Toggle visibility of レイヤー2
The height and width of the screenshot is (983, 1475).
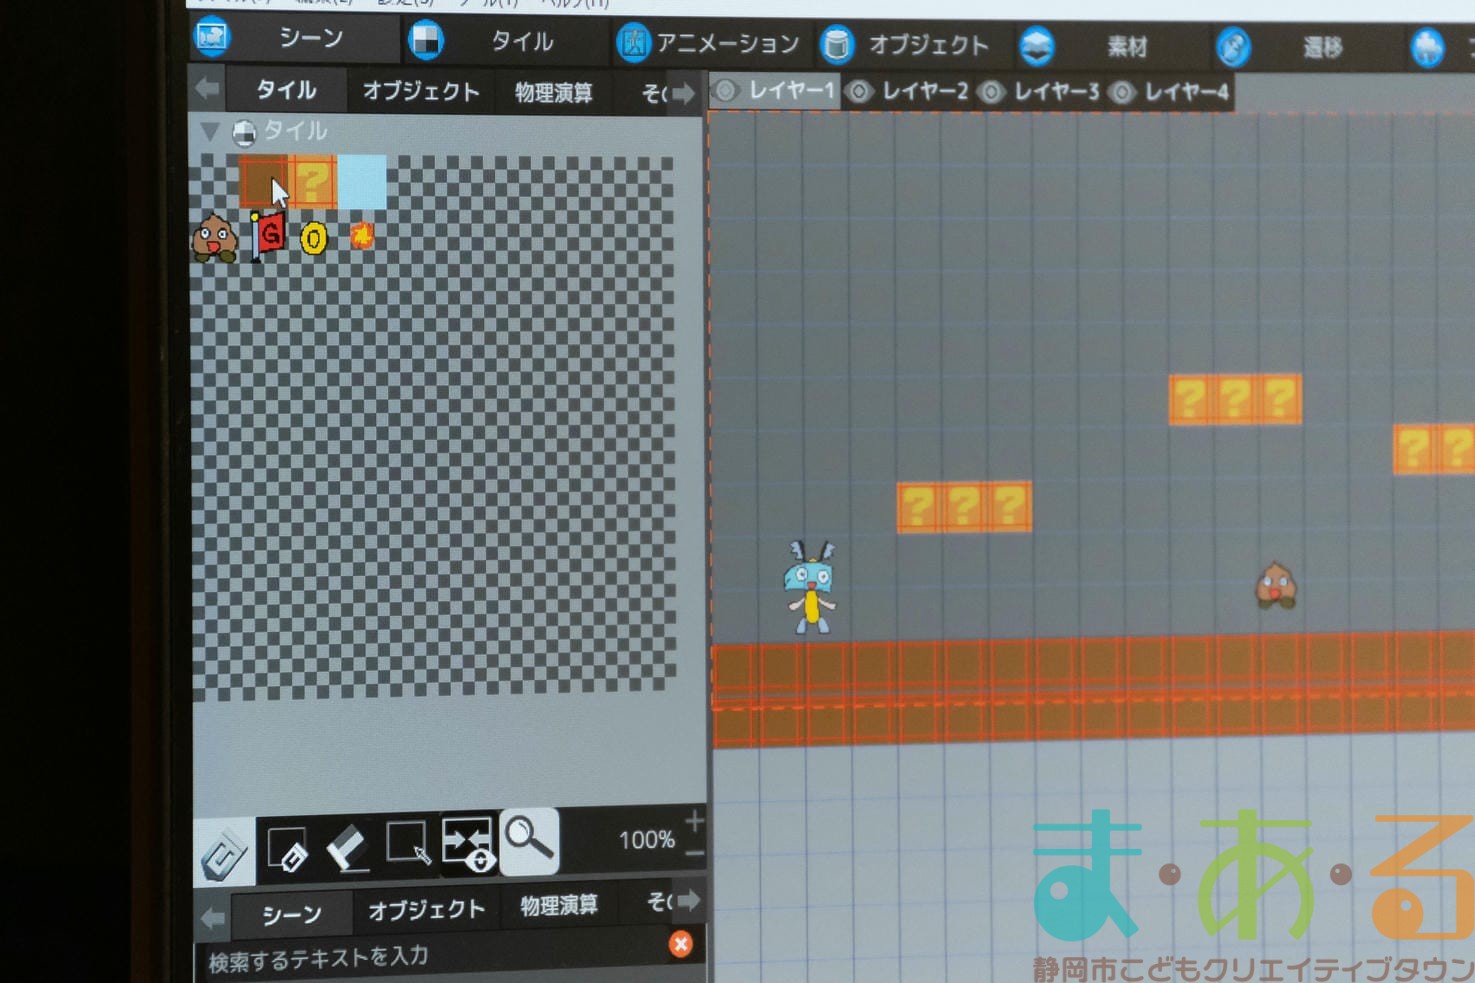858,92
